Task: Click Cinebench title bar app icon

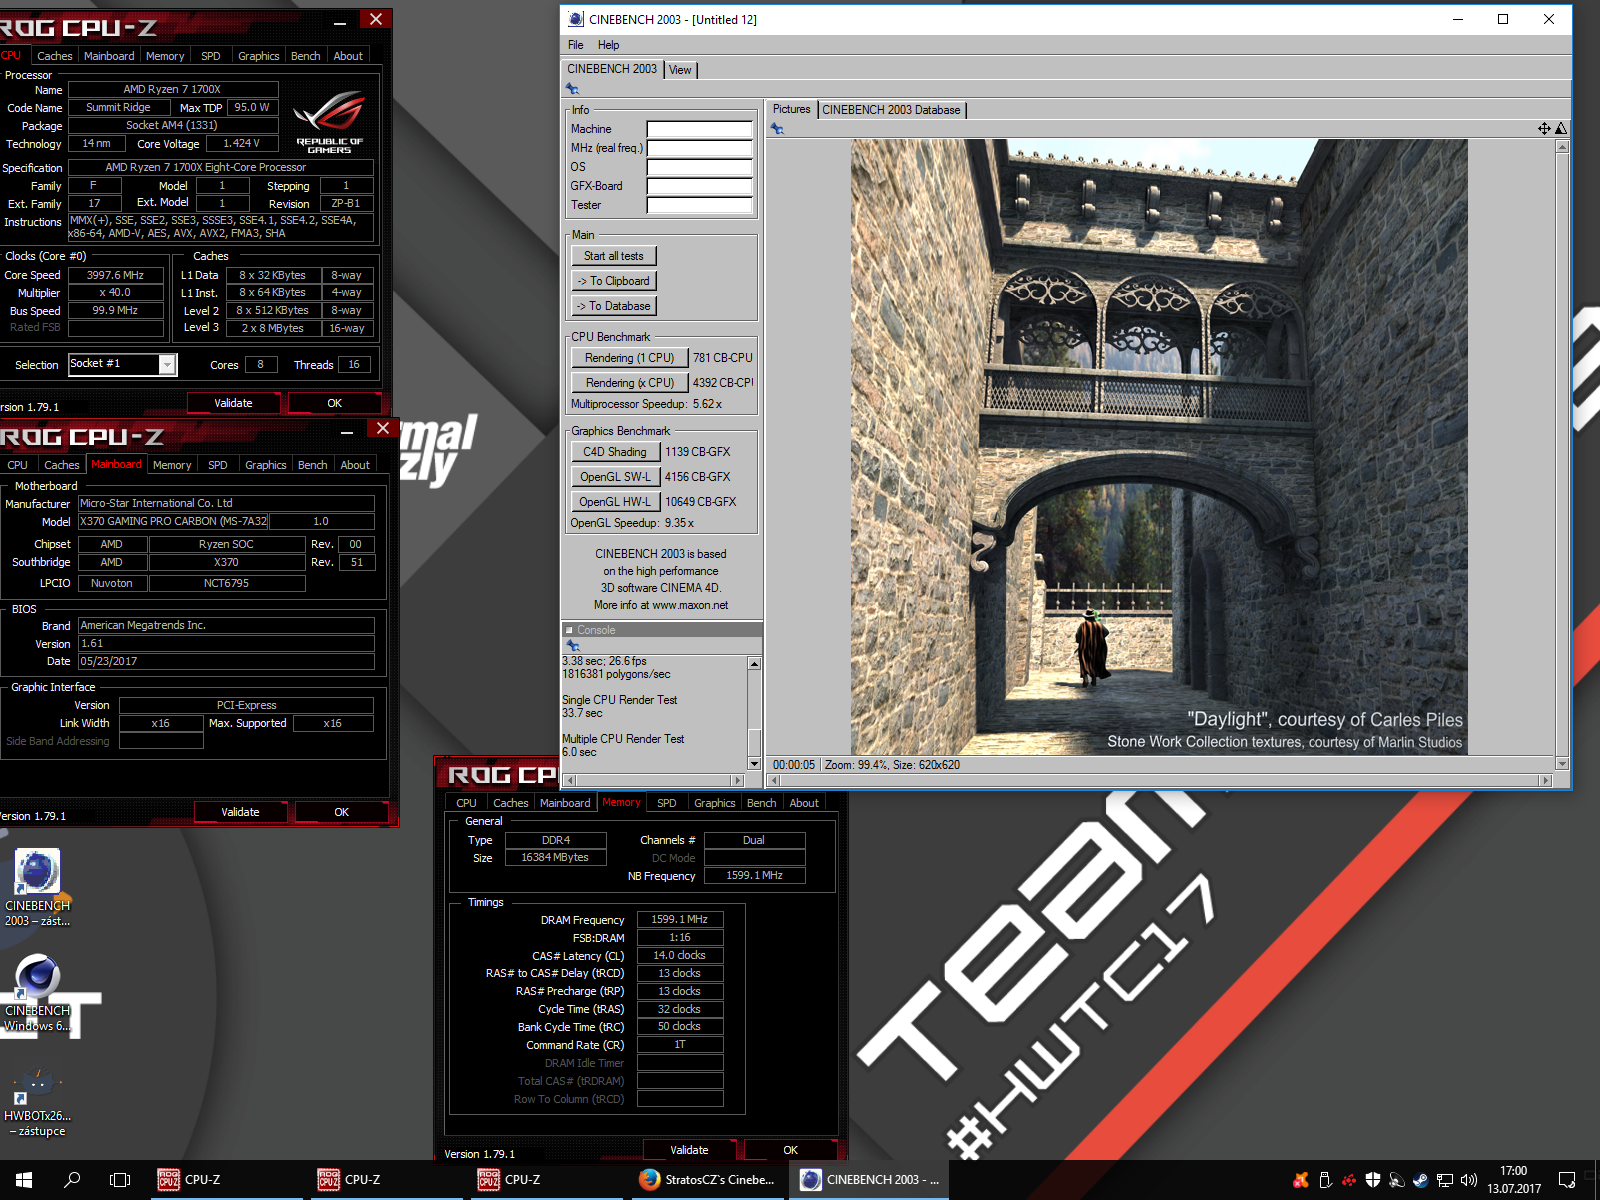Action: [x=575, y=19]
